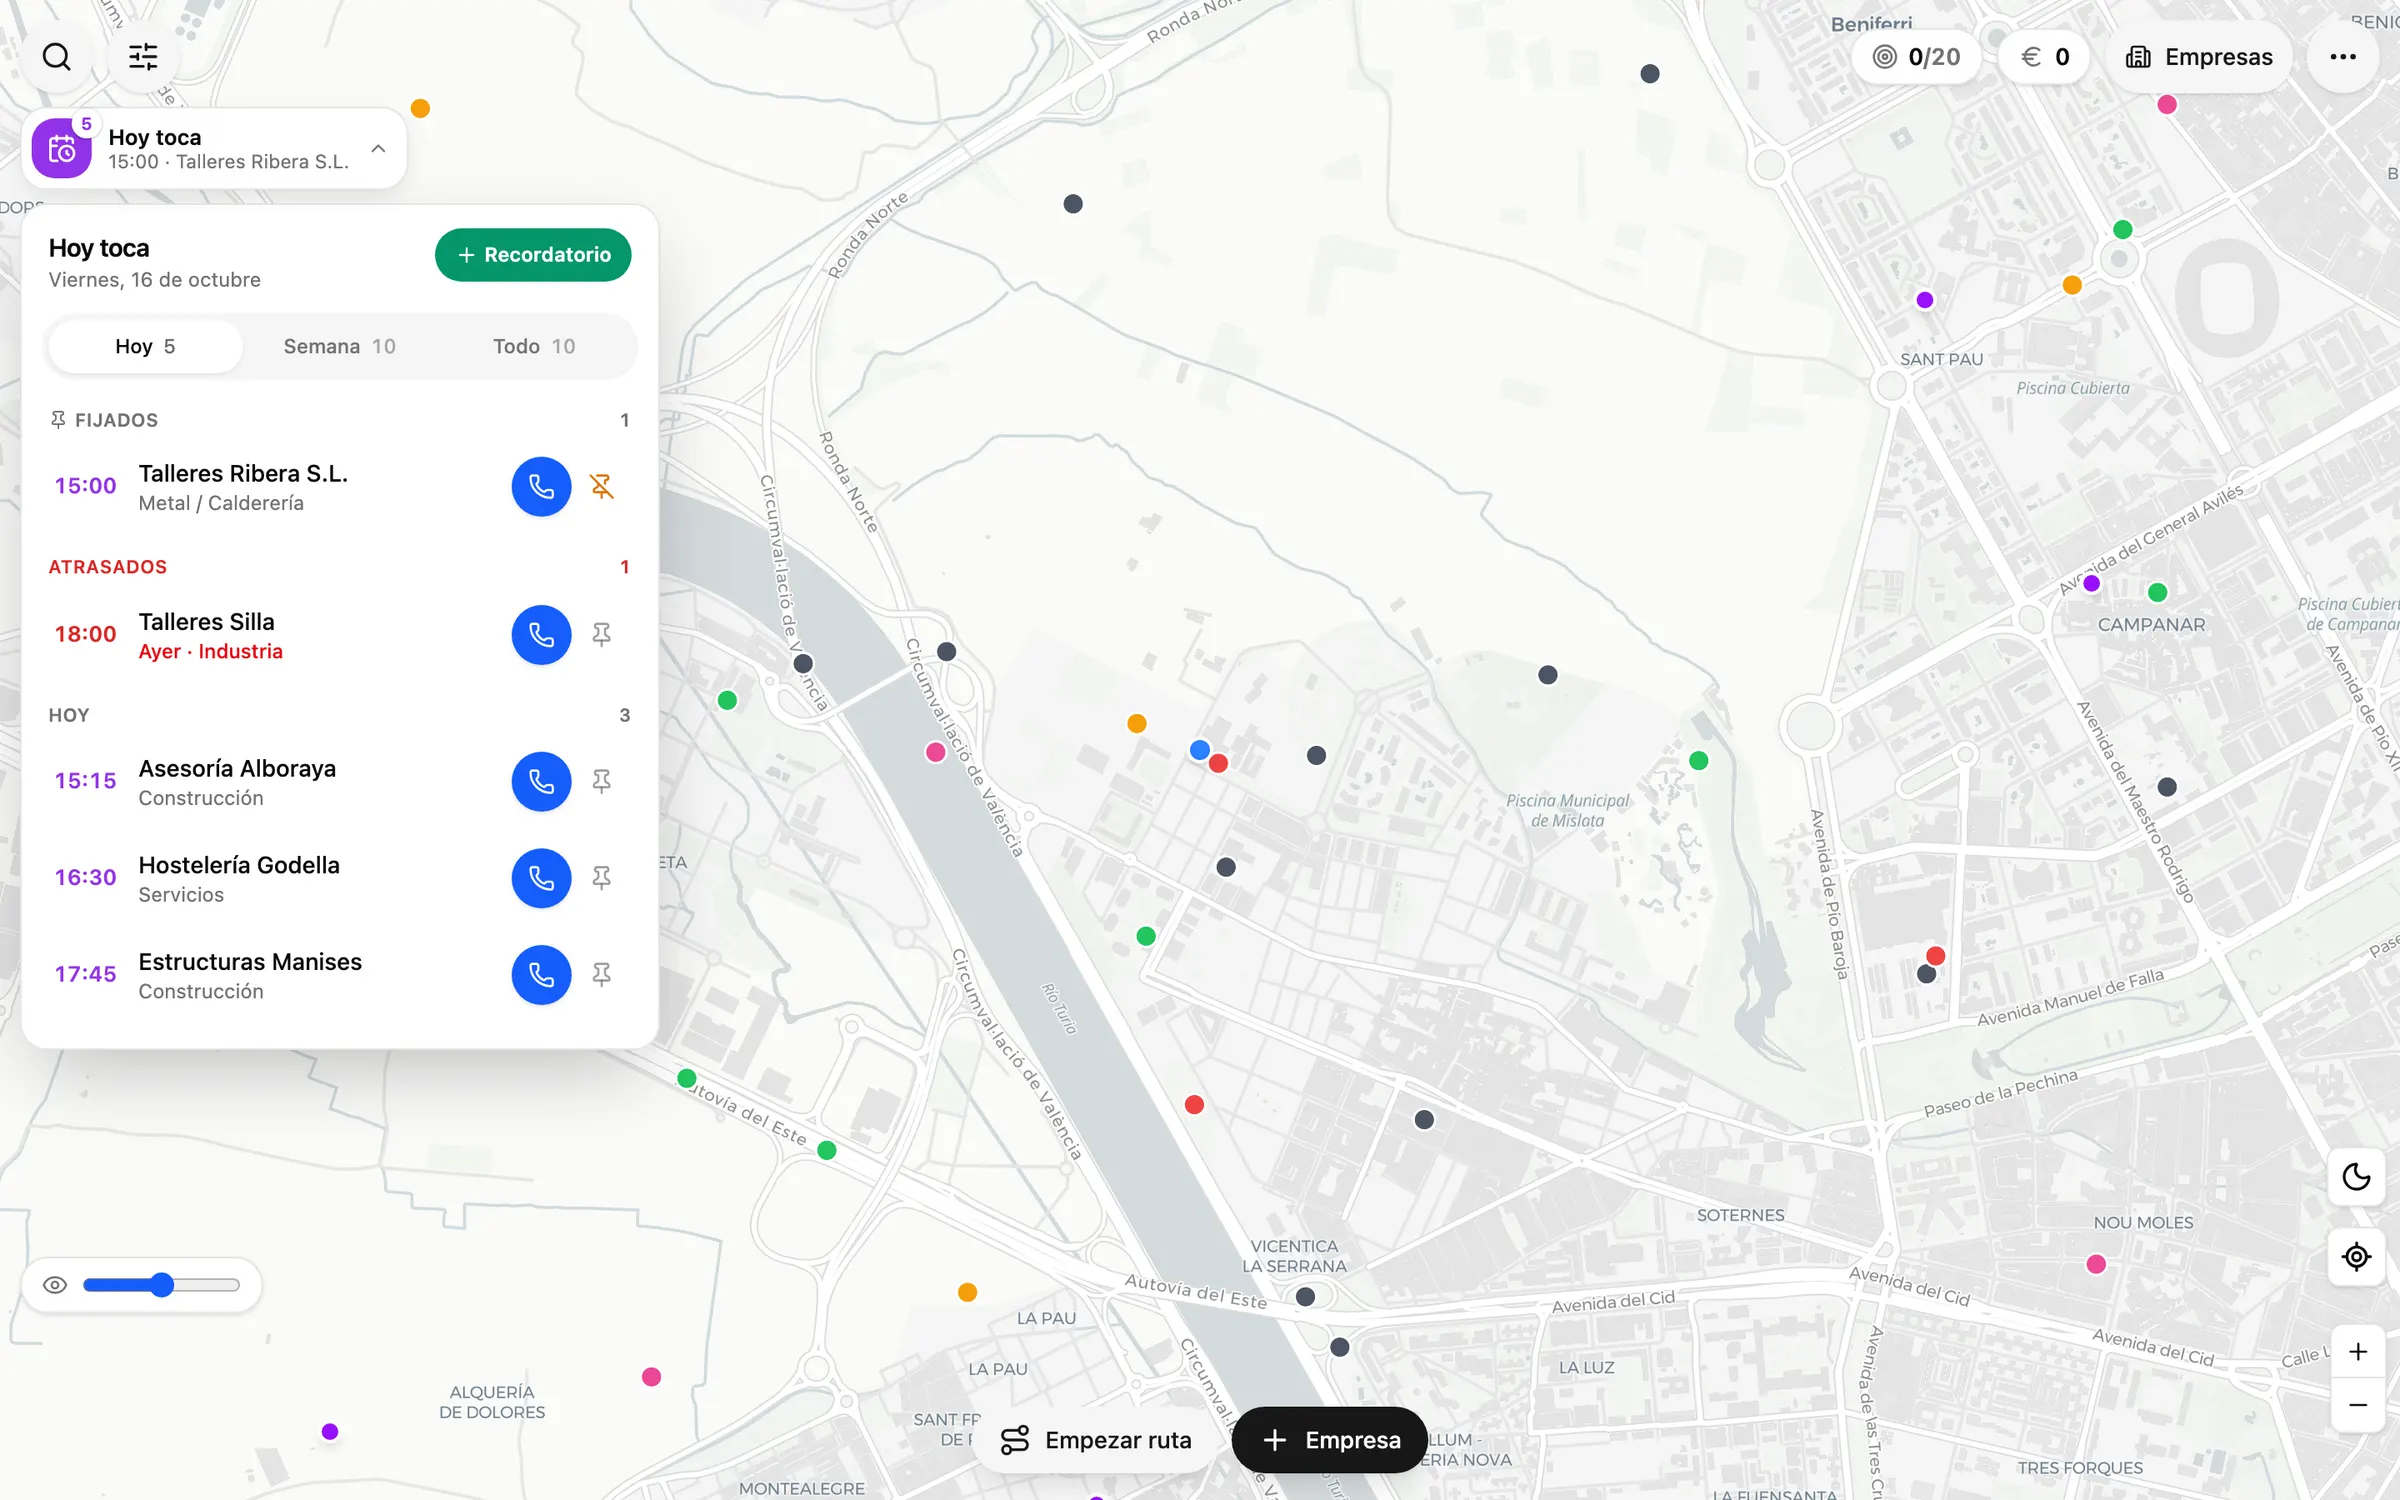The width and height of the screenshot is (2400, 1500).
Task: Add a new Recordatorio
Action: pyautogui.click(x=533, y=255)
